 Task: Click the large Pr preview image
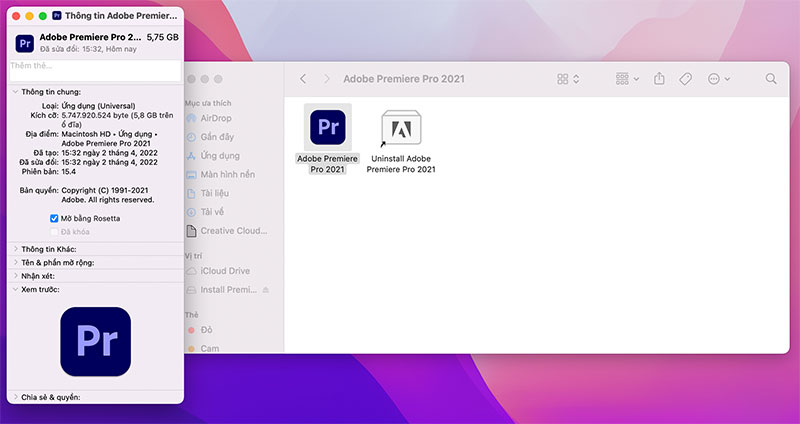coord(95,342)
